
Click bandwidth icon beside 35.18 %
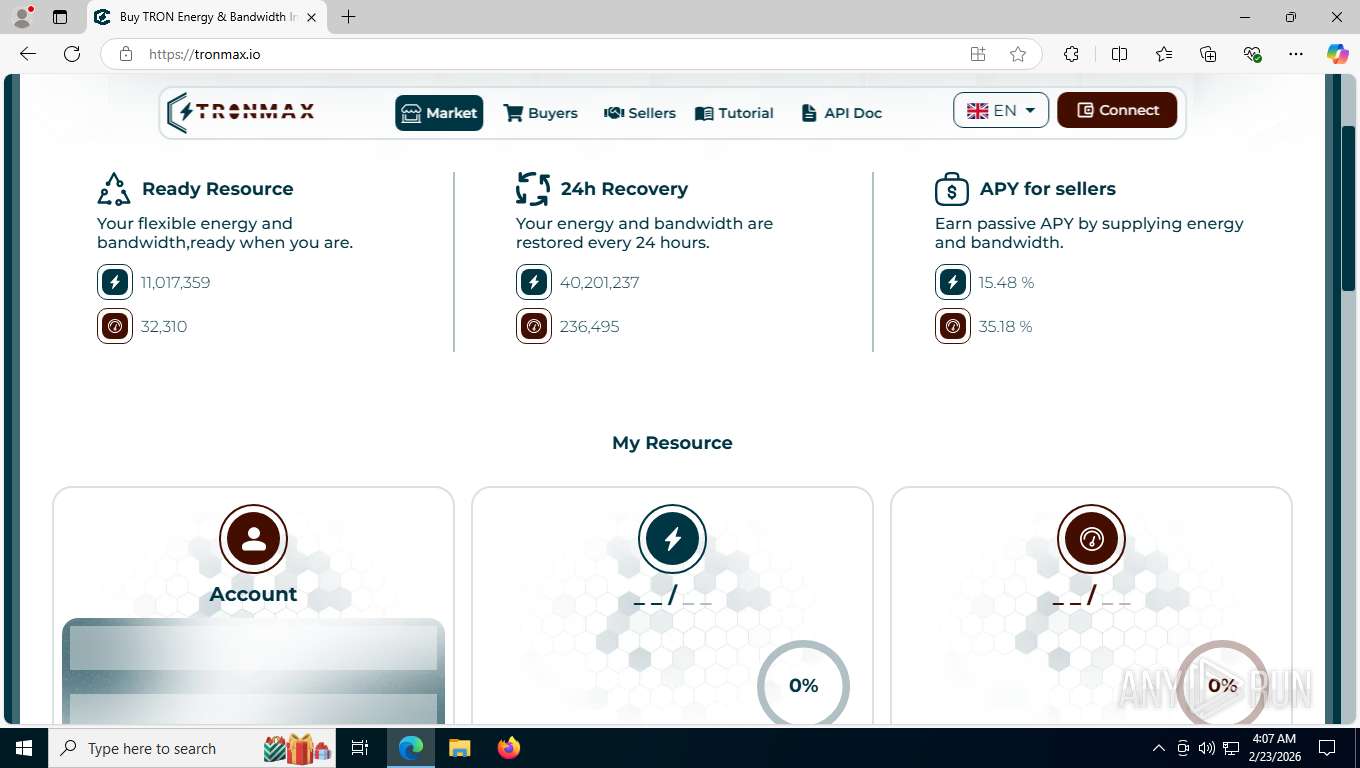tap(953, 326)
